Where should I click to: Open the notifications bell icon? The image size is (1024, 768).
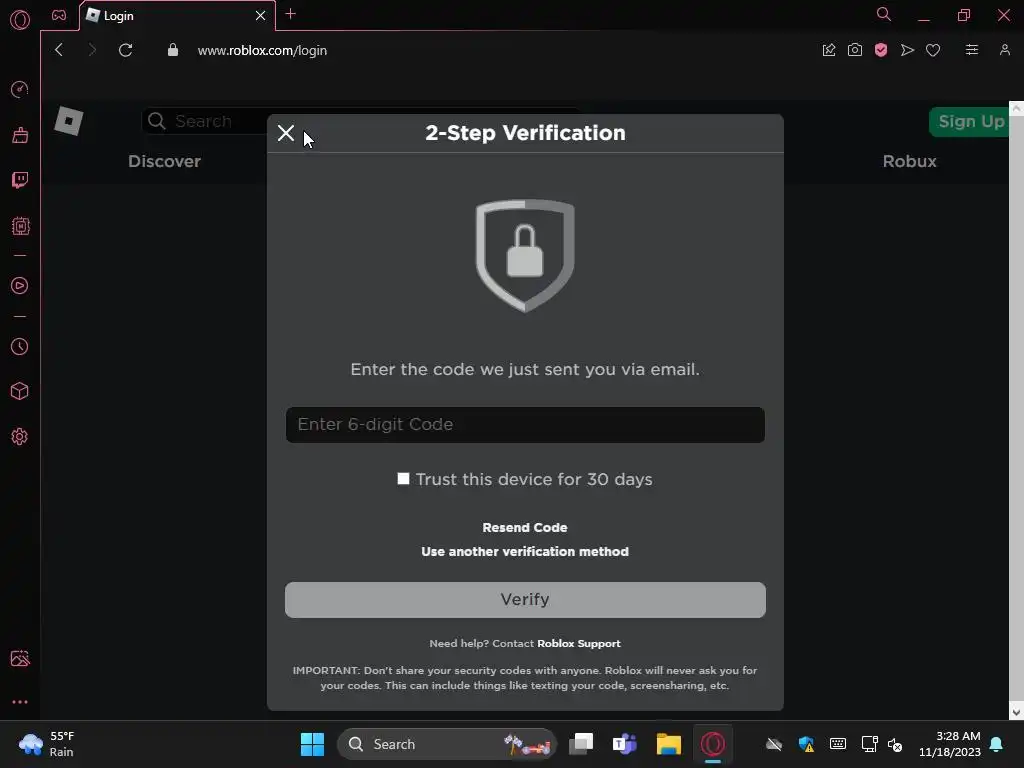tap(997, 744)
